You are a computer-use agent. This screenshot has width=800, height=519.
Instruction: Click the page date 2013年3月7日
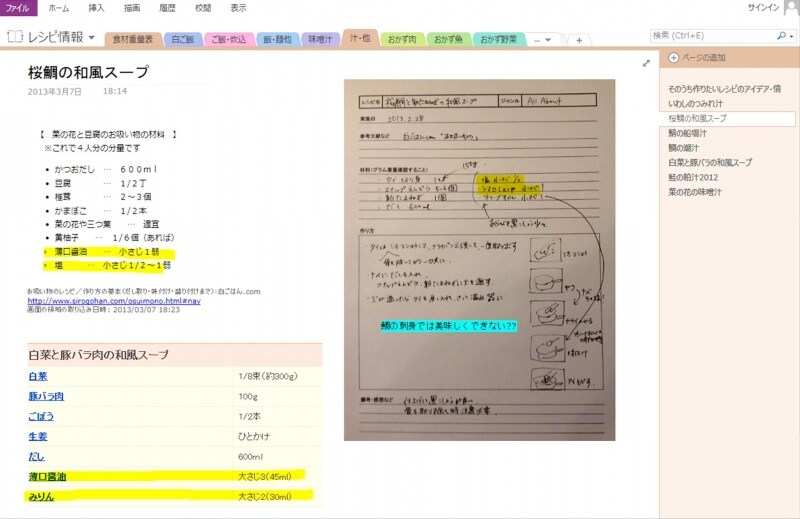(55, 92)
